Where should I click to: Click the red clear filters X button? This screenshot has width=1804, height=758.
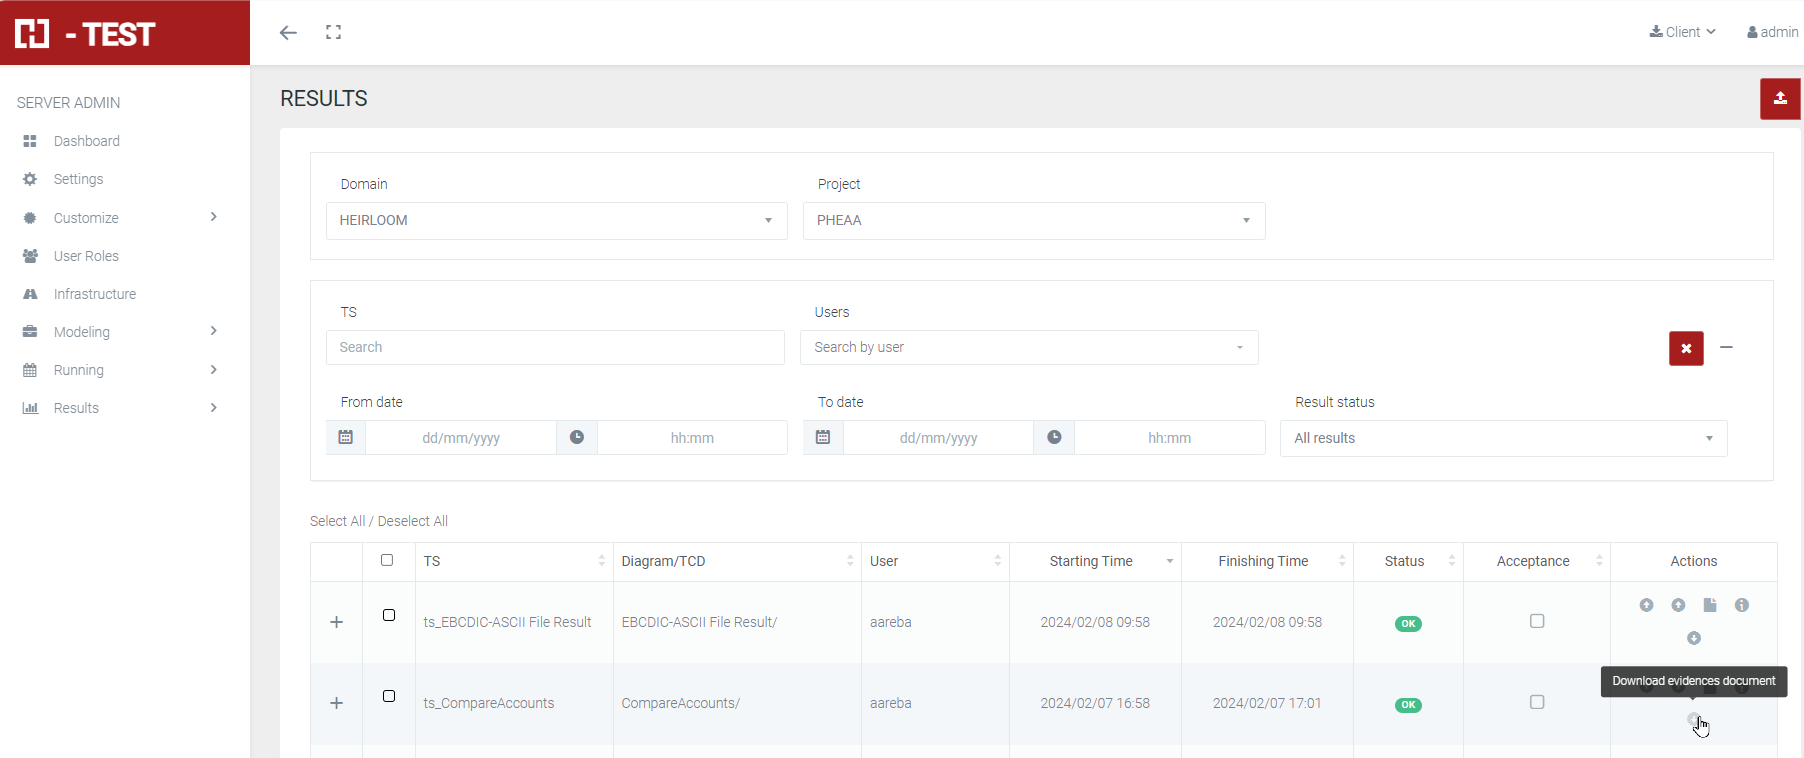pyautogui.click(x=1685, y=348)
